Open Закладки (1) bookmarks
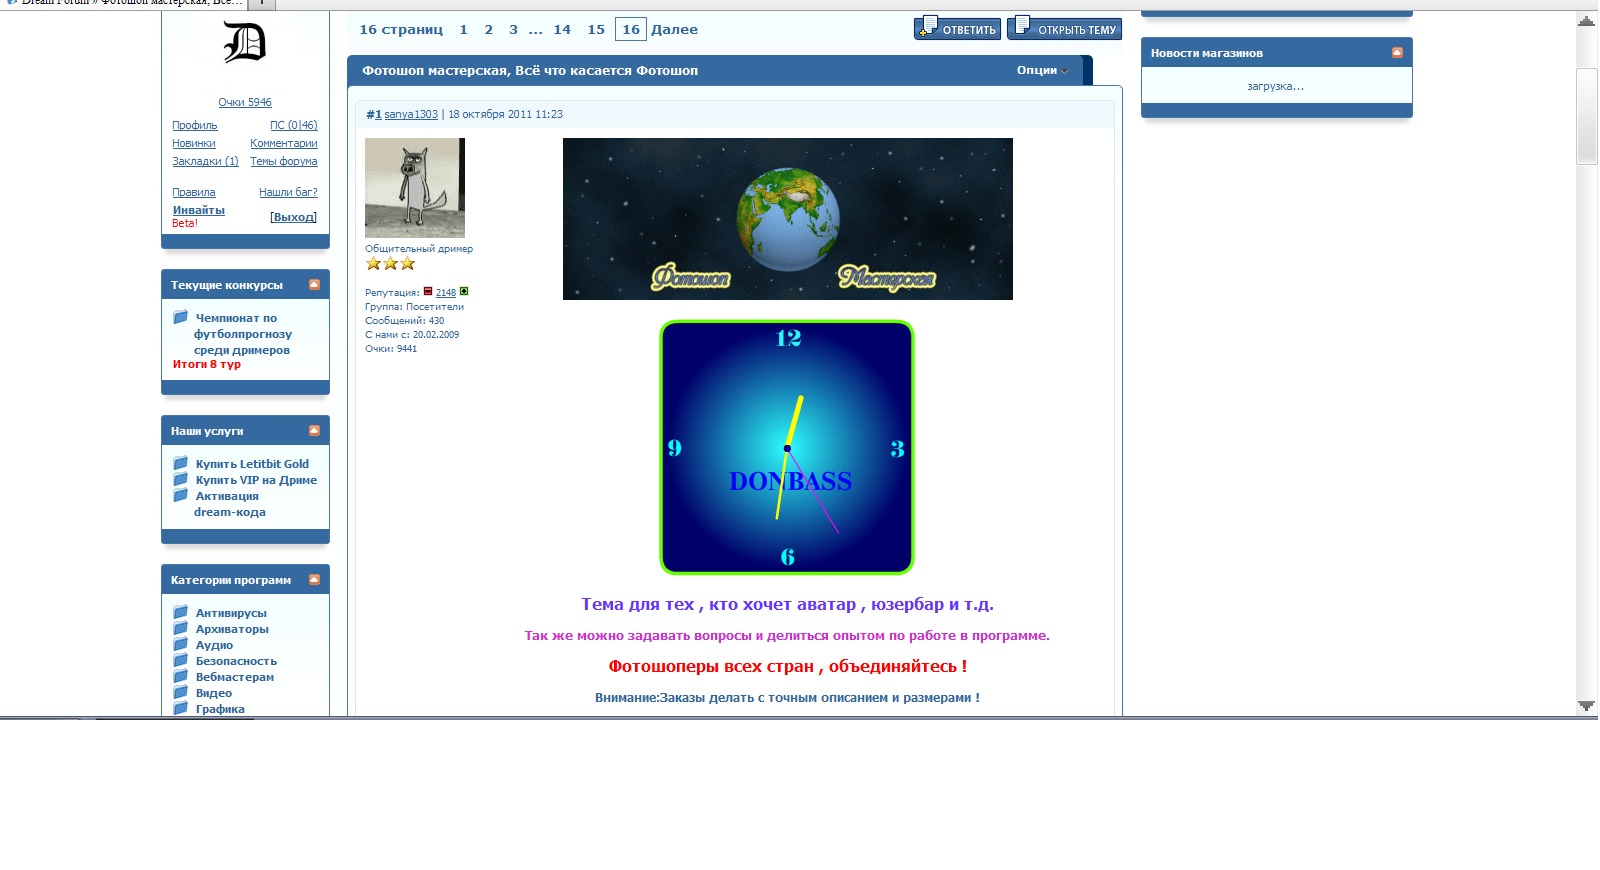This screenshot has width=1600, height=870. tap(205, 161)
